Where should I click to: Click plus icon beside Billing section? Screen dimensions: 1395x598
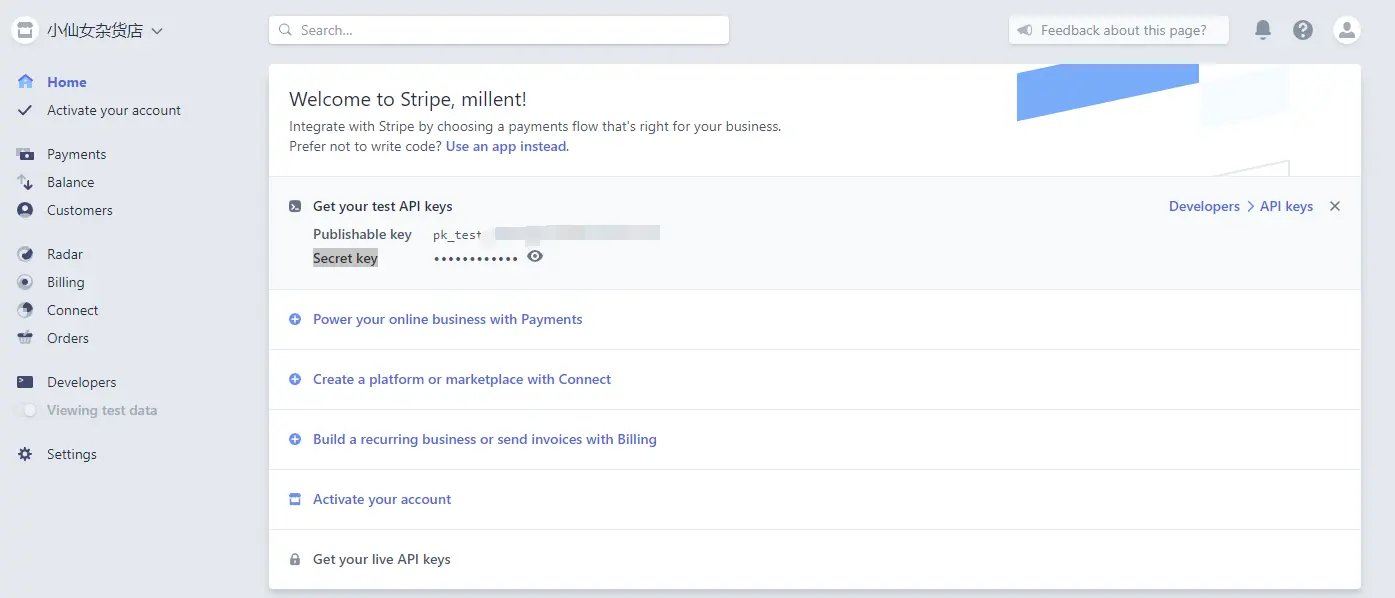[295, 439]
